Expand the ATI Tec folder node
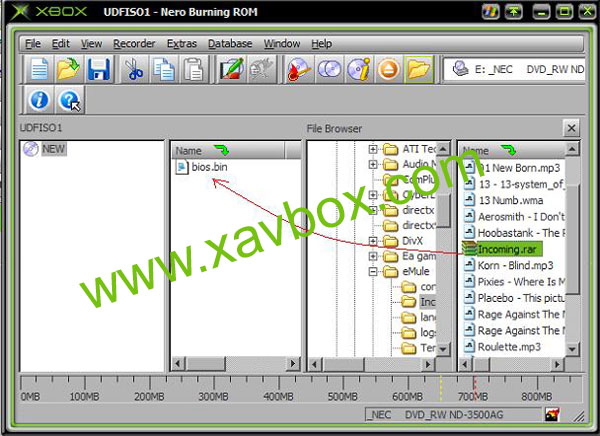600x436 pixels. point(374,150)
